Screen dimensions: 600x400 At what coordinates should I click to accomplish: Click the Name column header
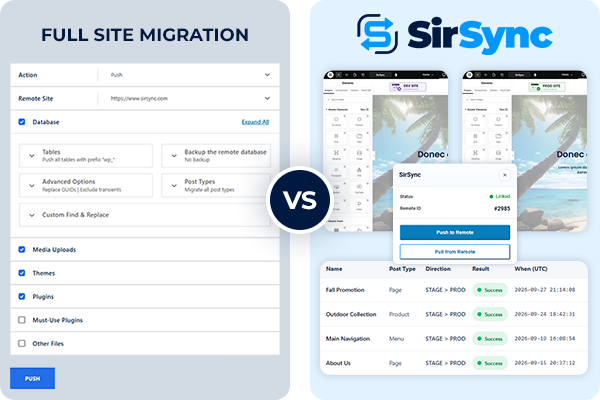(334, 269)
